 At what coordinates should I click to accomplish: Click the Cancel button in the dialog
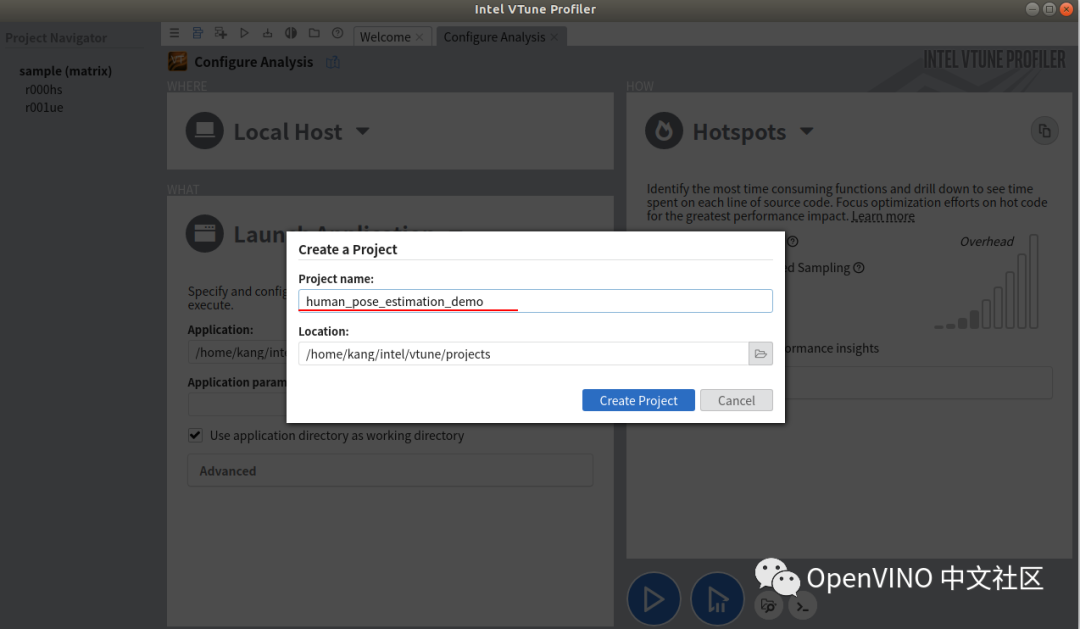pos(736,400)
